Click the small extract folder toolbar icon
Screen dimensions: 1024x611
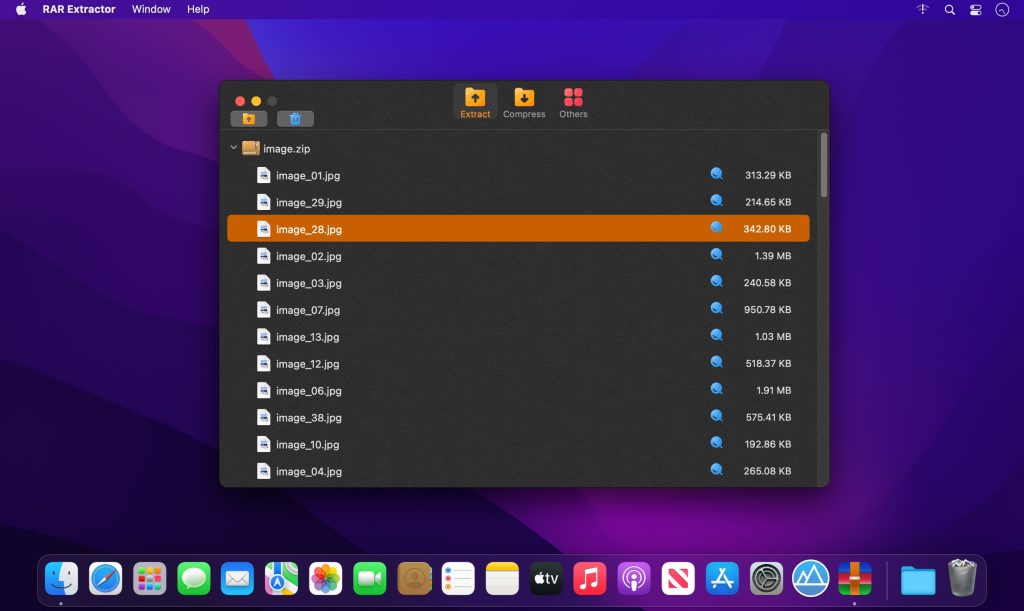pyautogui.click(x=249, y=118)
